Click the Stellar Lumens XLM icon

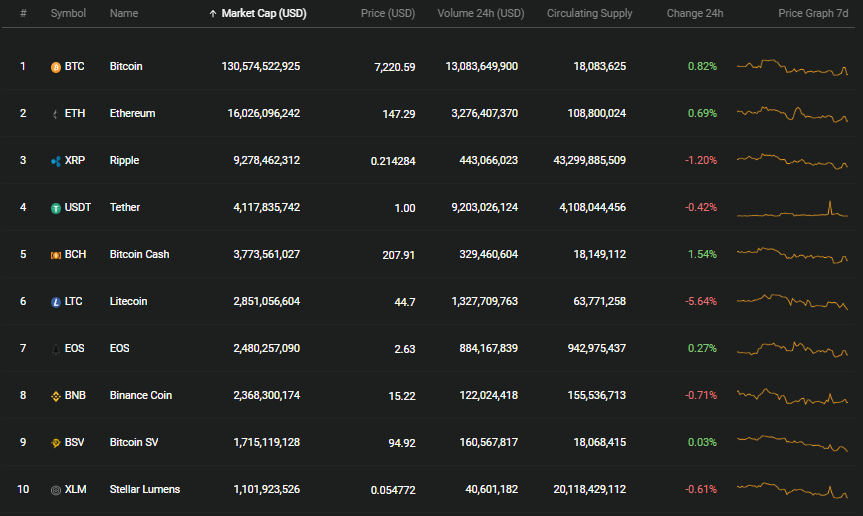[56, 490]
